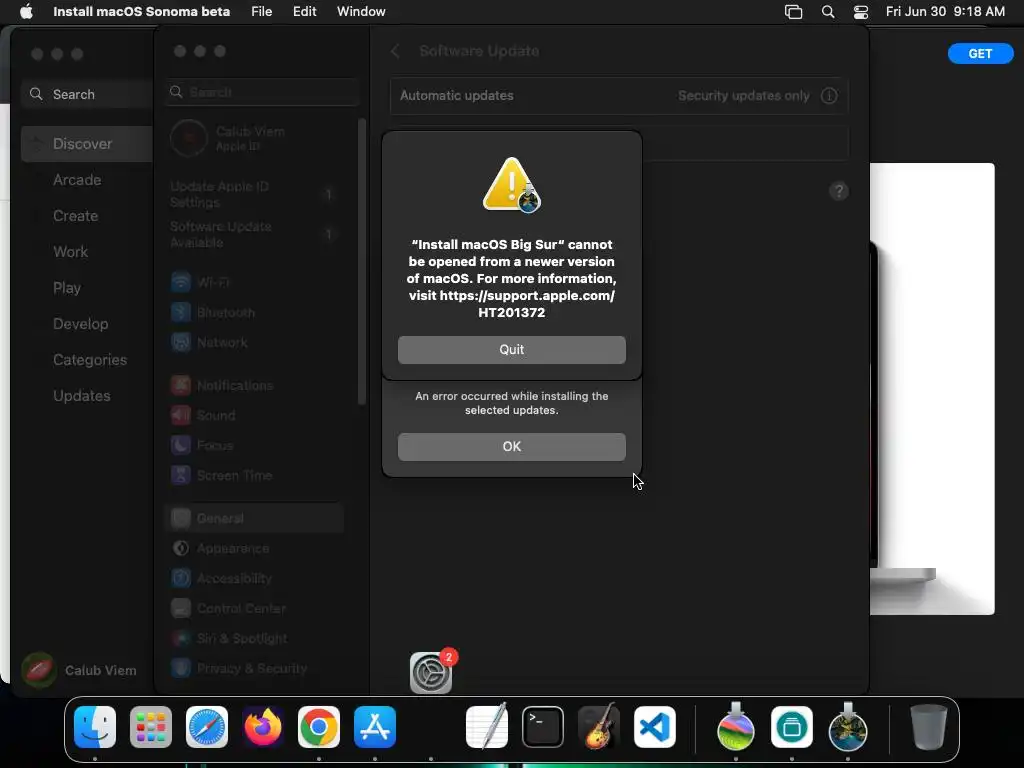
Task: Select Create in App Store sidebar
Action: point(76,216)
